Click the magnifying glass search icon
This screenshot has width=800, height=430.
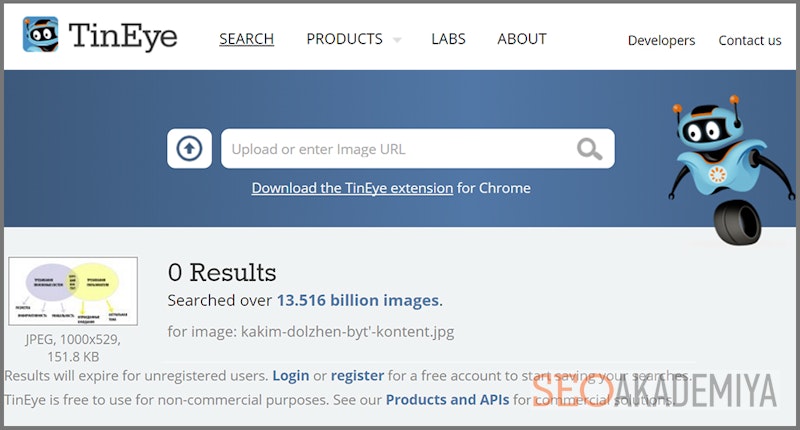589,149
